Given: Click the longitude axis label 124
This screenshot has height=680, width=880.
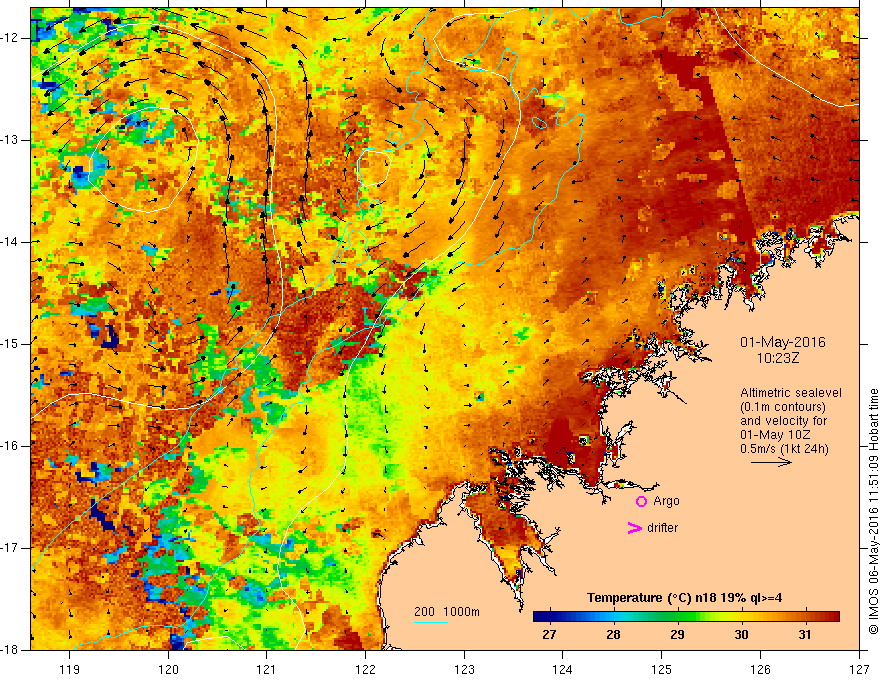Looking at the screenshot, I should pyautogui.click(x=563, y=669).
